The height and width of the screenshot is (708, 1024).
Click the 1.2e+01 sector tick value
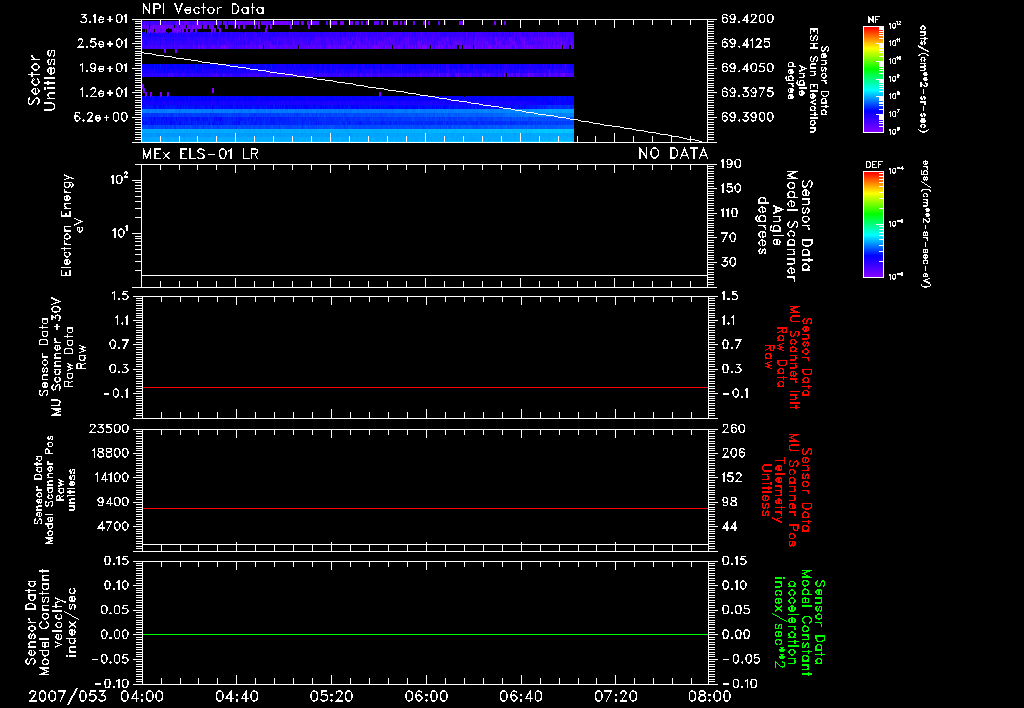tap(103, 93)
